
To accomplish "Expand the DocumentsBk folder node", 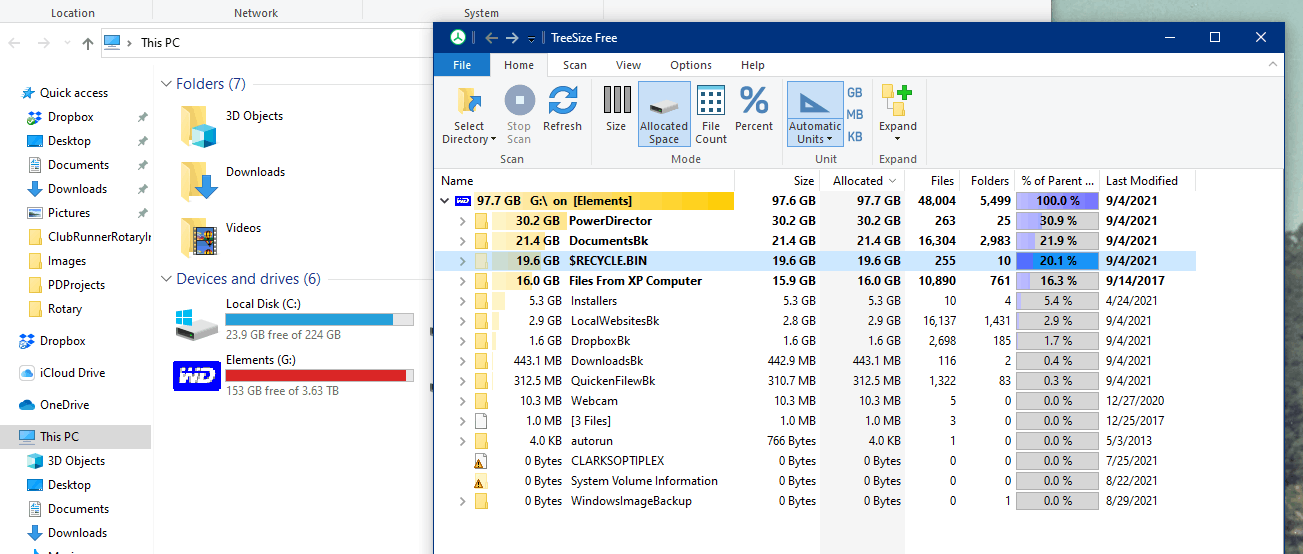I will tap(462, 241).
